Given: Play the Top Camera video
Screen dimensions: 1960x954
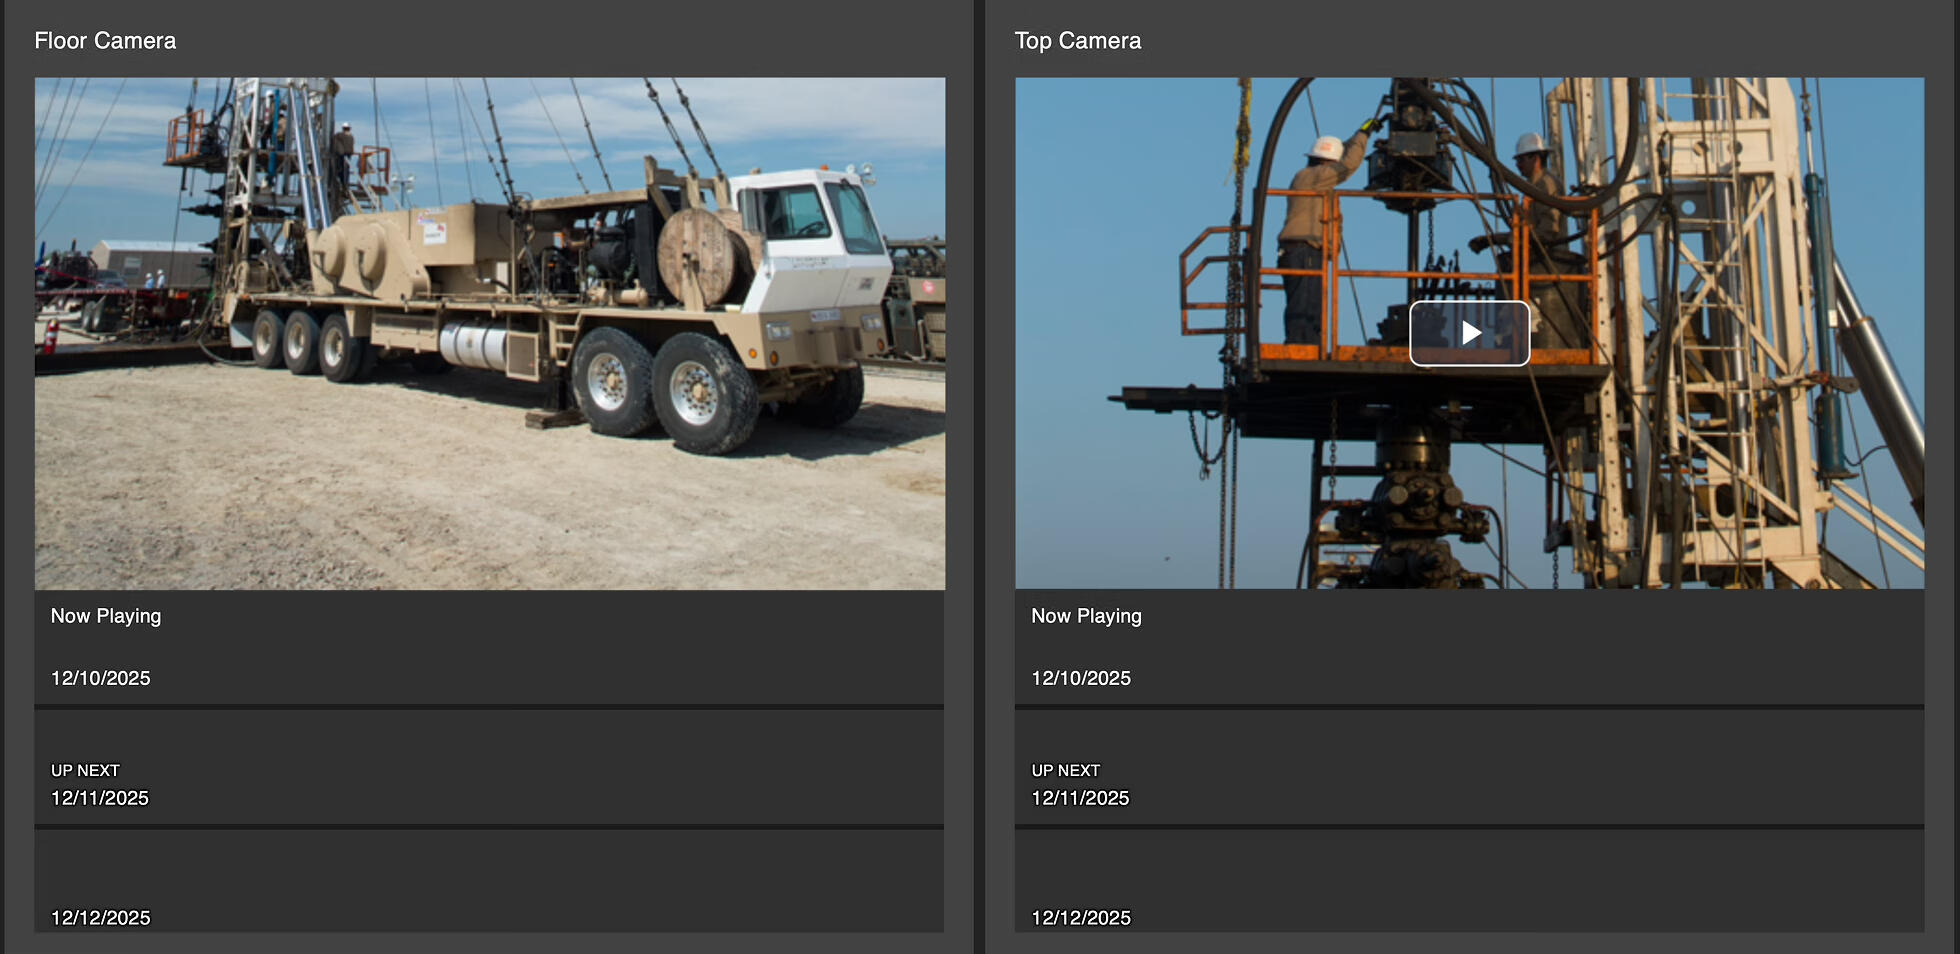Looking at the screenshot, I should (1469, 333).
